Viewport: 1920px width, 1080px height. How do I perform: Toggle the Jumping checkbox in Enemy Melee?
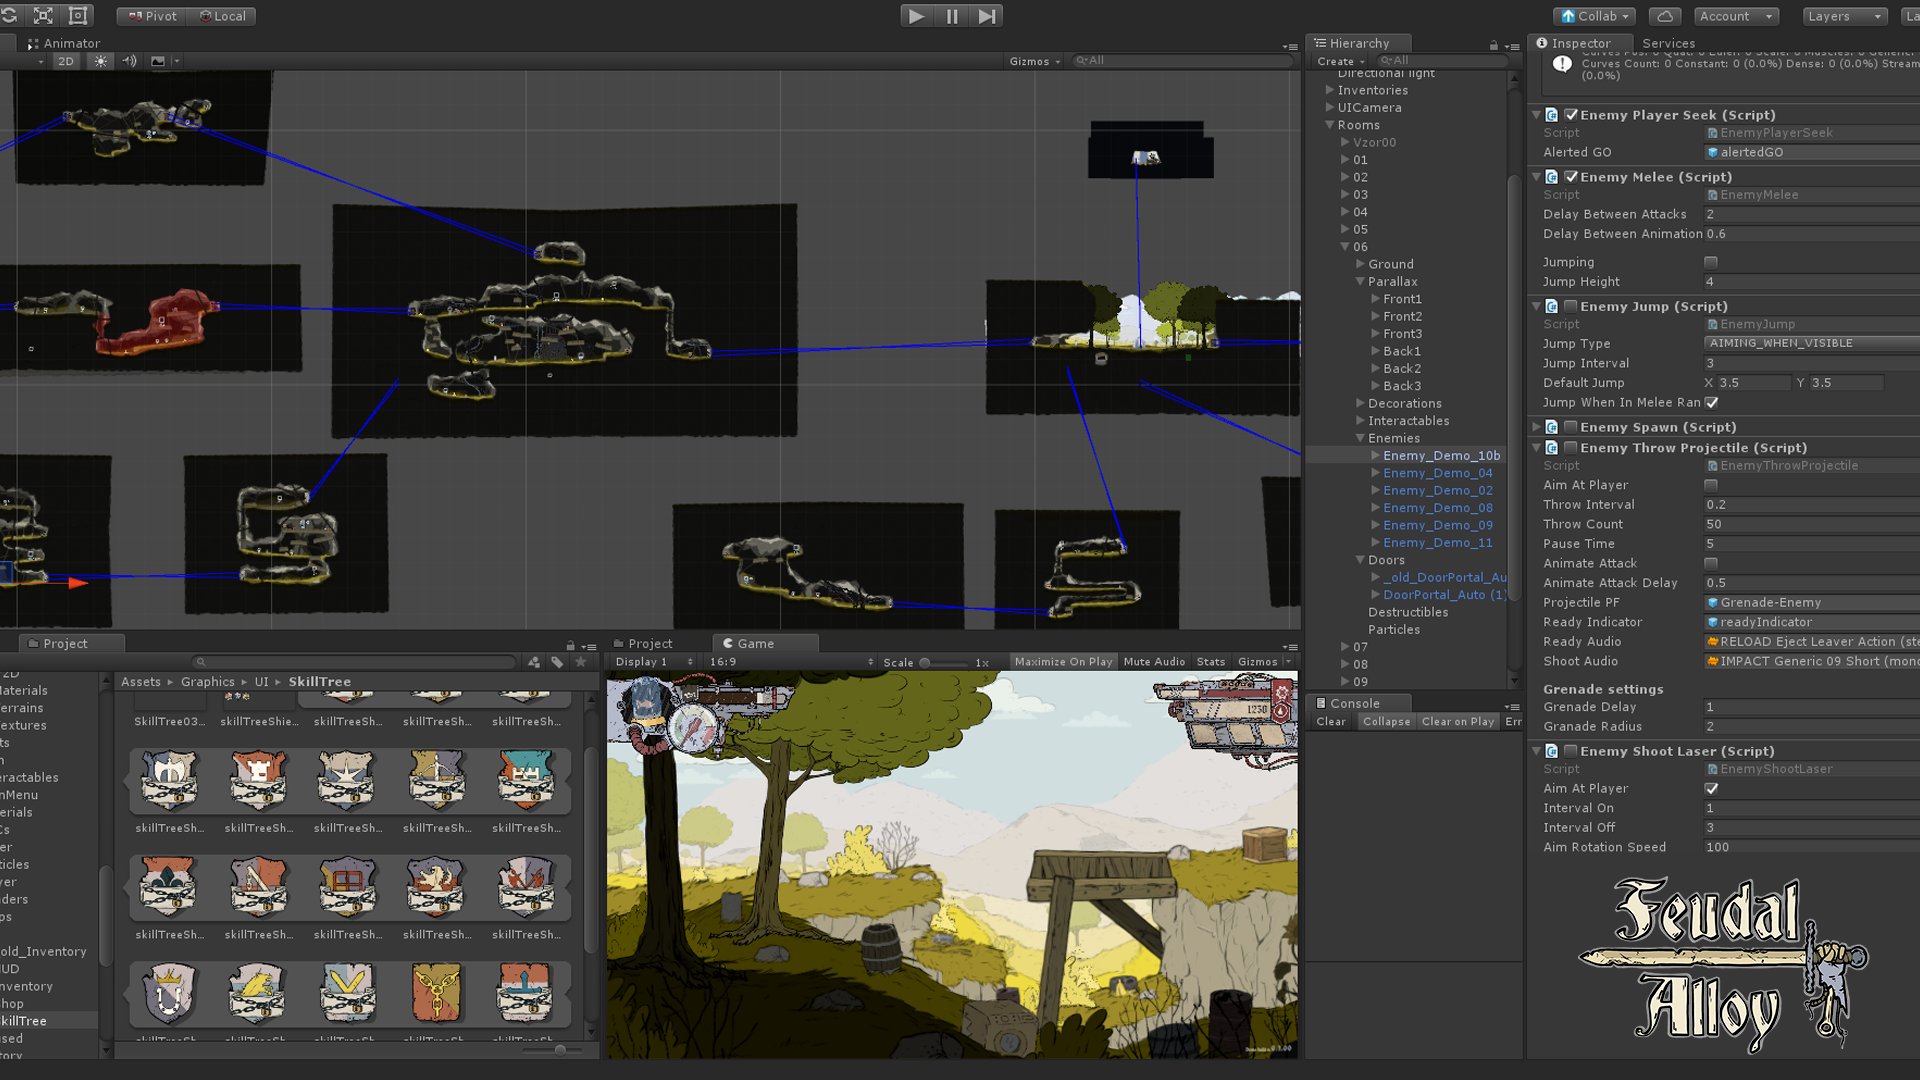tap(1711, 262)
